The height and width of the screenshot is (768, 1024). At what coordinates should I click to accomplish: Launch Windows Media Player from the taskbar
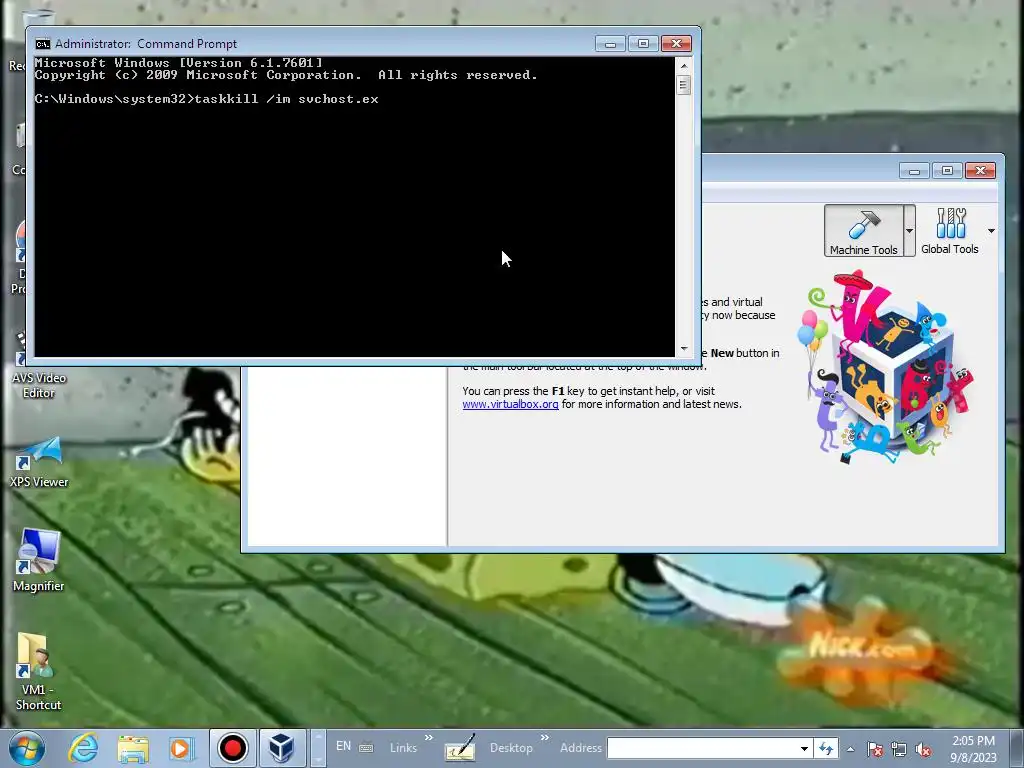click(180, 748)
